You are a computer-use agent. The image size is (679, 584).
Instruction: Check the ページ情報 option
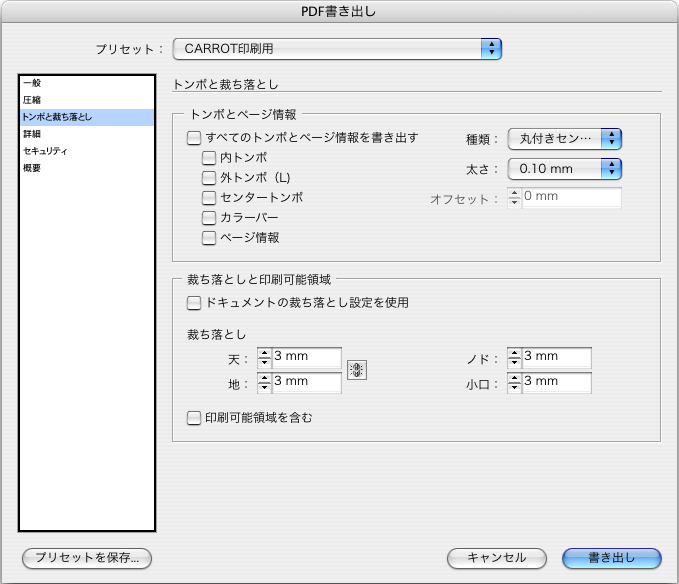(x=209, y=238)
